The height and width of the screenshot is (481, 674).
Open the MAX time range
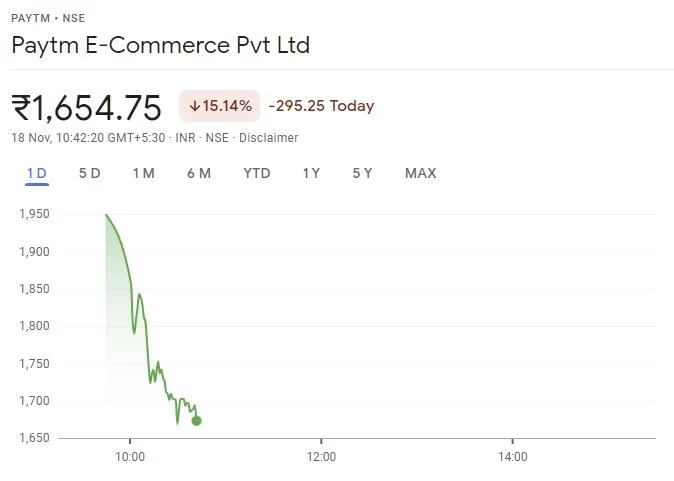pos(420,173)
